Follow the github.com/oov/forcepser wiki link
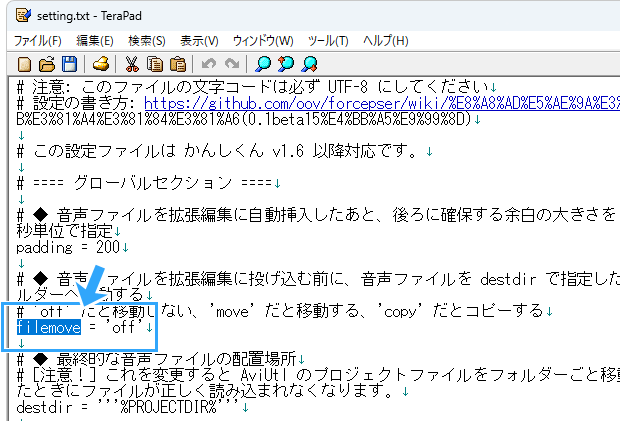The image size is (620, 421). [x=382, y=103]
